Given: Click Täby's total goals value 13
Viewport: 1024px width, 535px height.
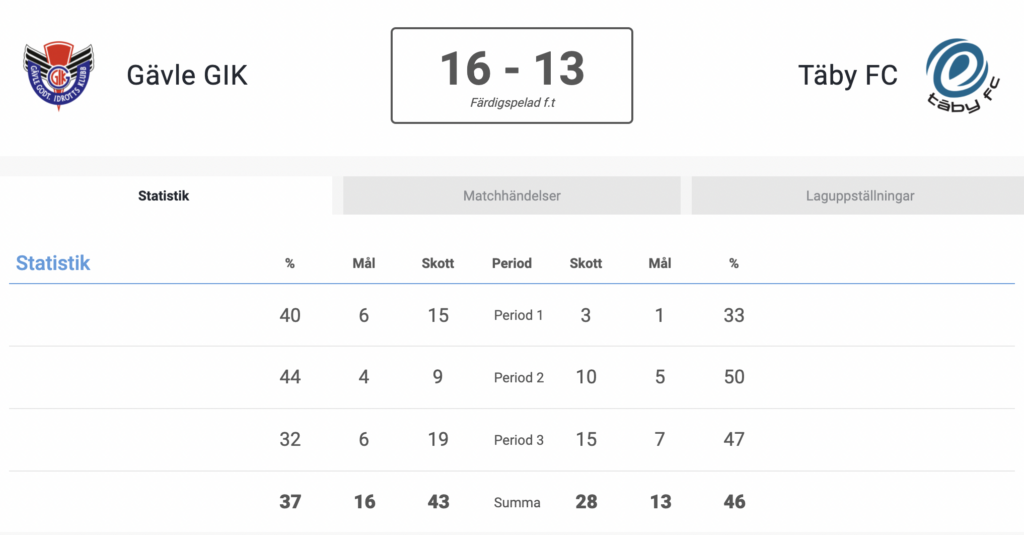Looking at the screenshot, I should (660, 502).
